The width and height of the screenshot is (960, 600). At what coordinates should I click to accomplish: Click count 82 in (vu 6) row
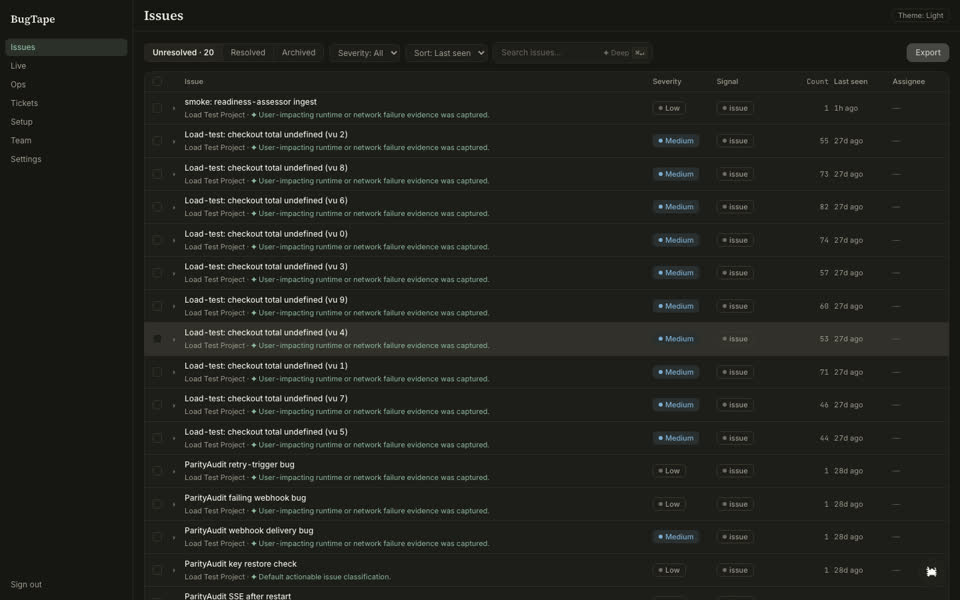(824, 207)
